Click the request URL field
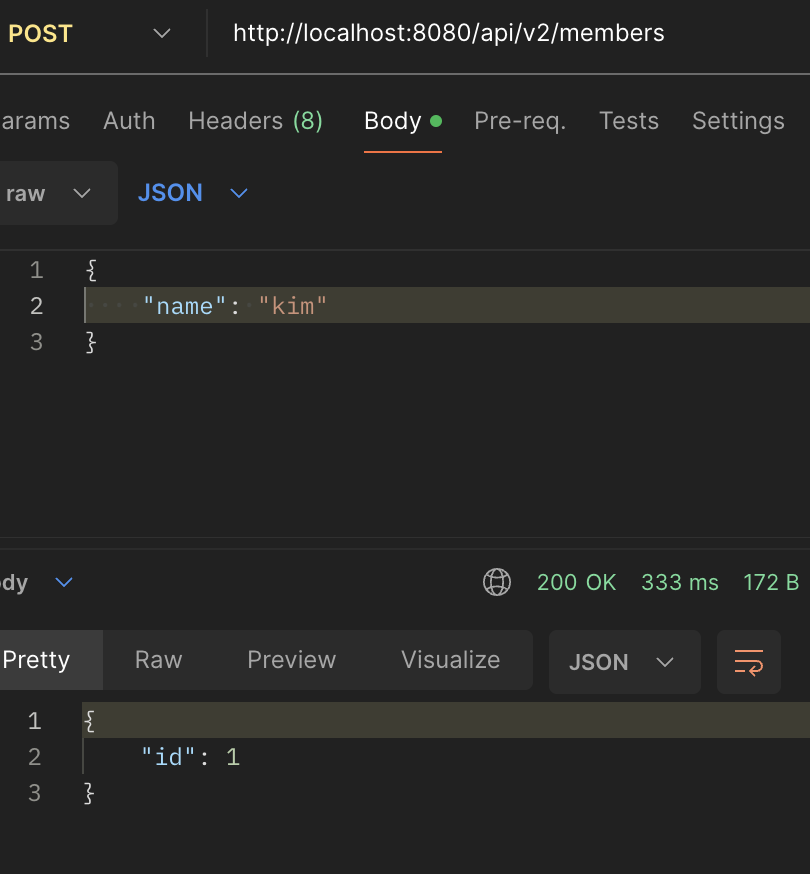Screen dimensions: 810x874 [x=448, y=33]
